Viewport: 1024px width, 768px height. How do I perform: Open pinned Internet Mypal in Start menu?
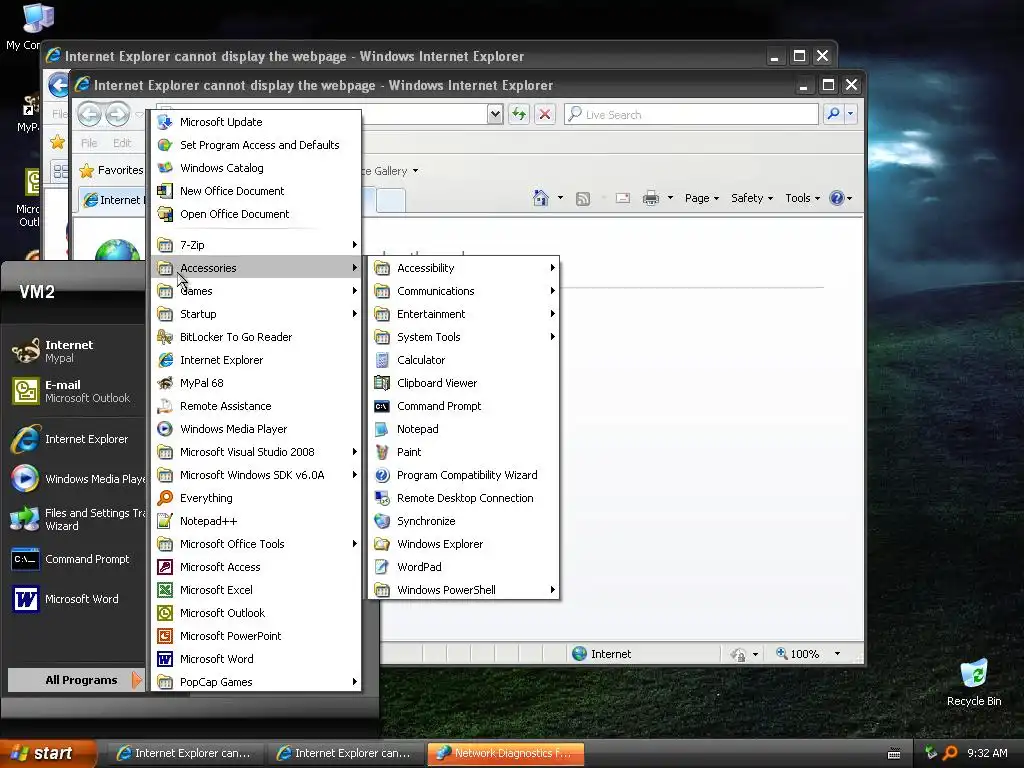pyautogui.click(x=75, y=351)
